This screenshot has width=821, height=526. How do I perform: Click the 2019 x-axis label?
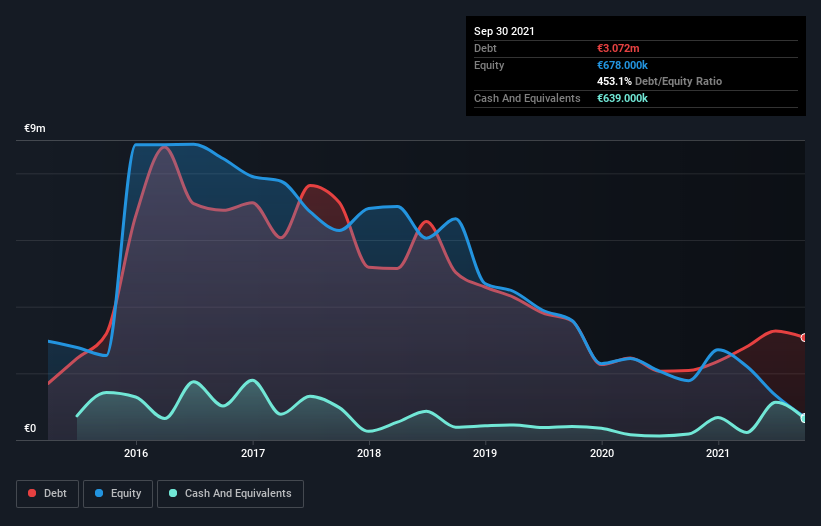(x=485, y=453)
